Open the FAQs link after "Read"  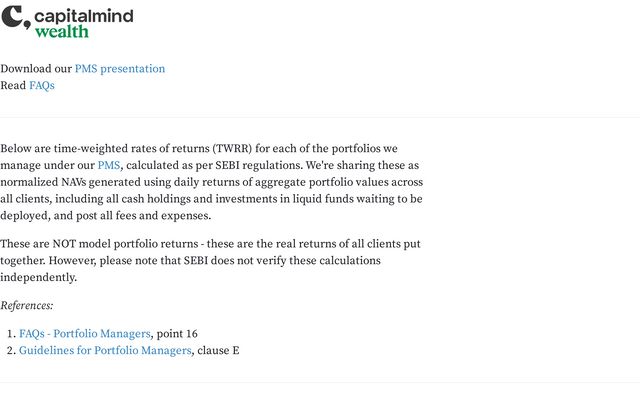tap(42, 86)
